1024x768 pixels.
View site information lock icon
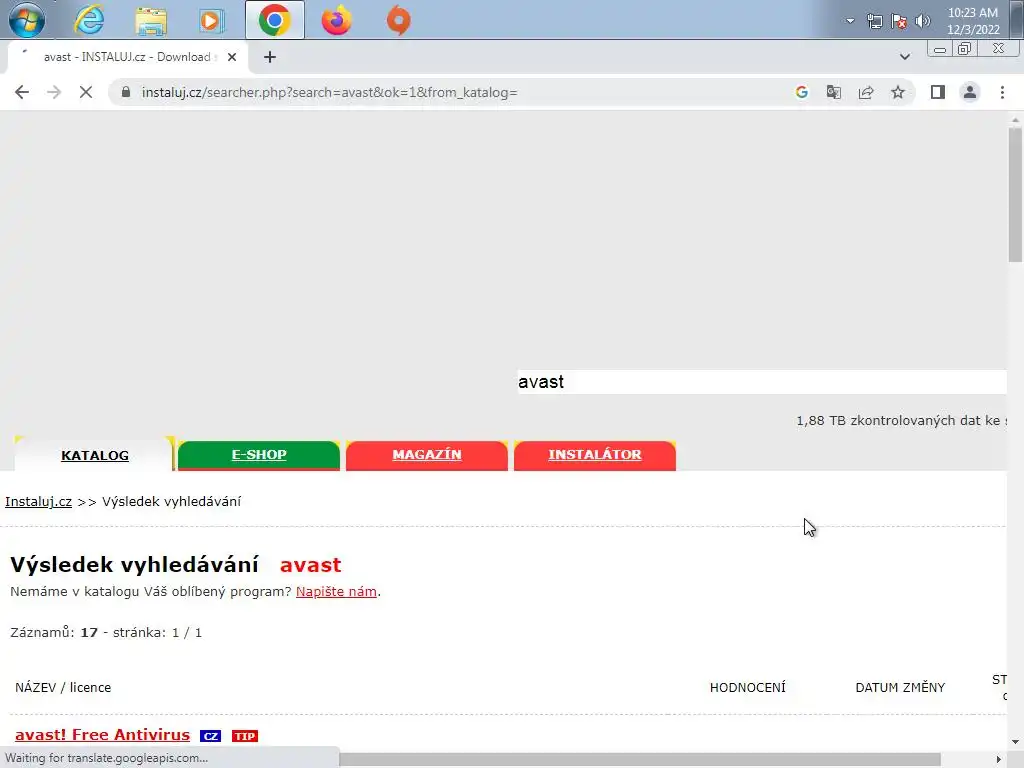click(126, 92)
